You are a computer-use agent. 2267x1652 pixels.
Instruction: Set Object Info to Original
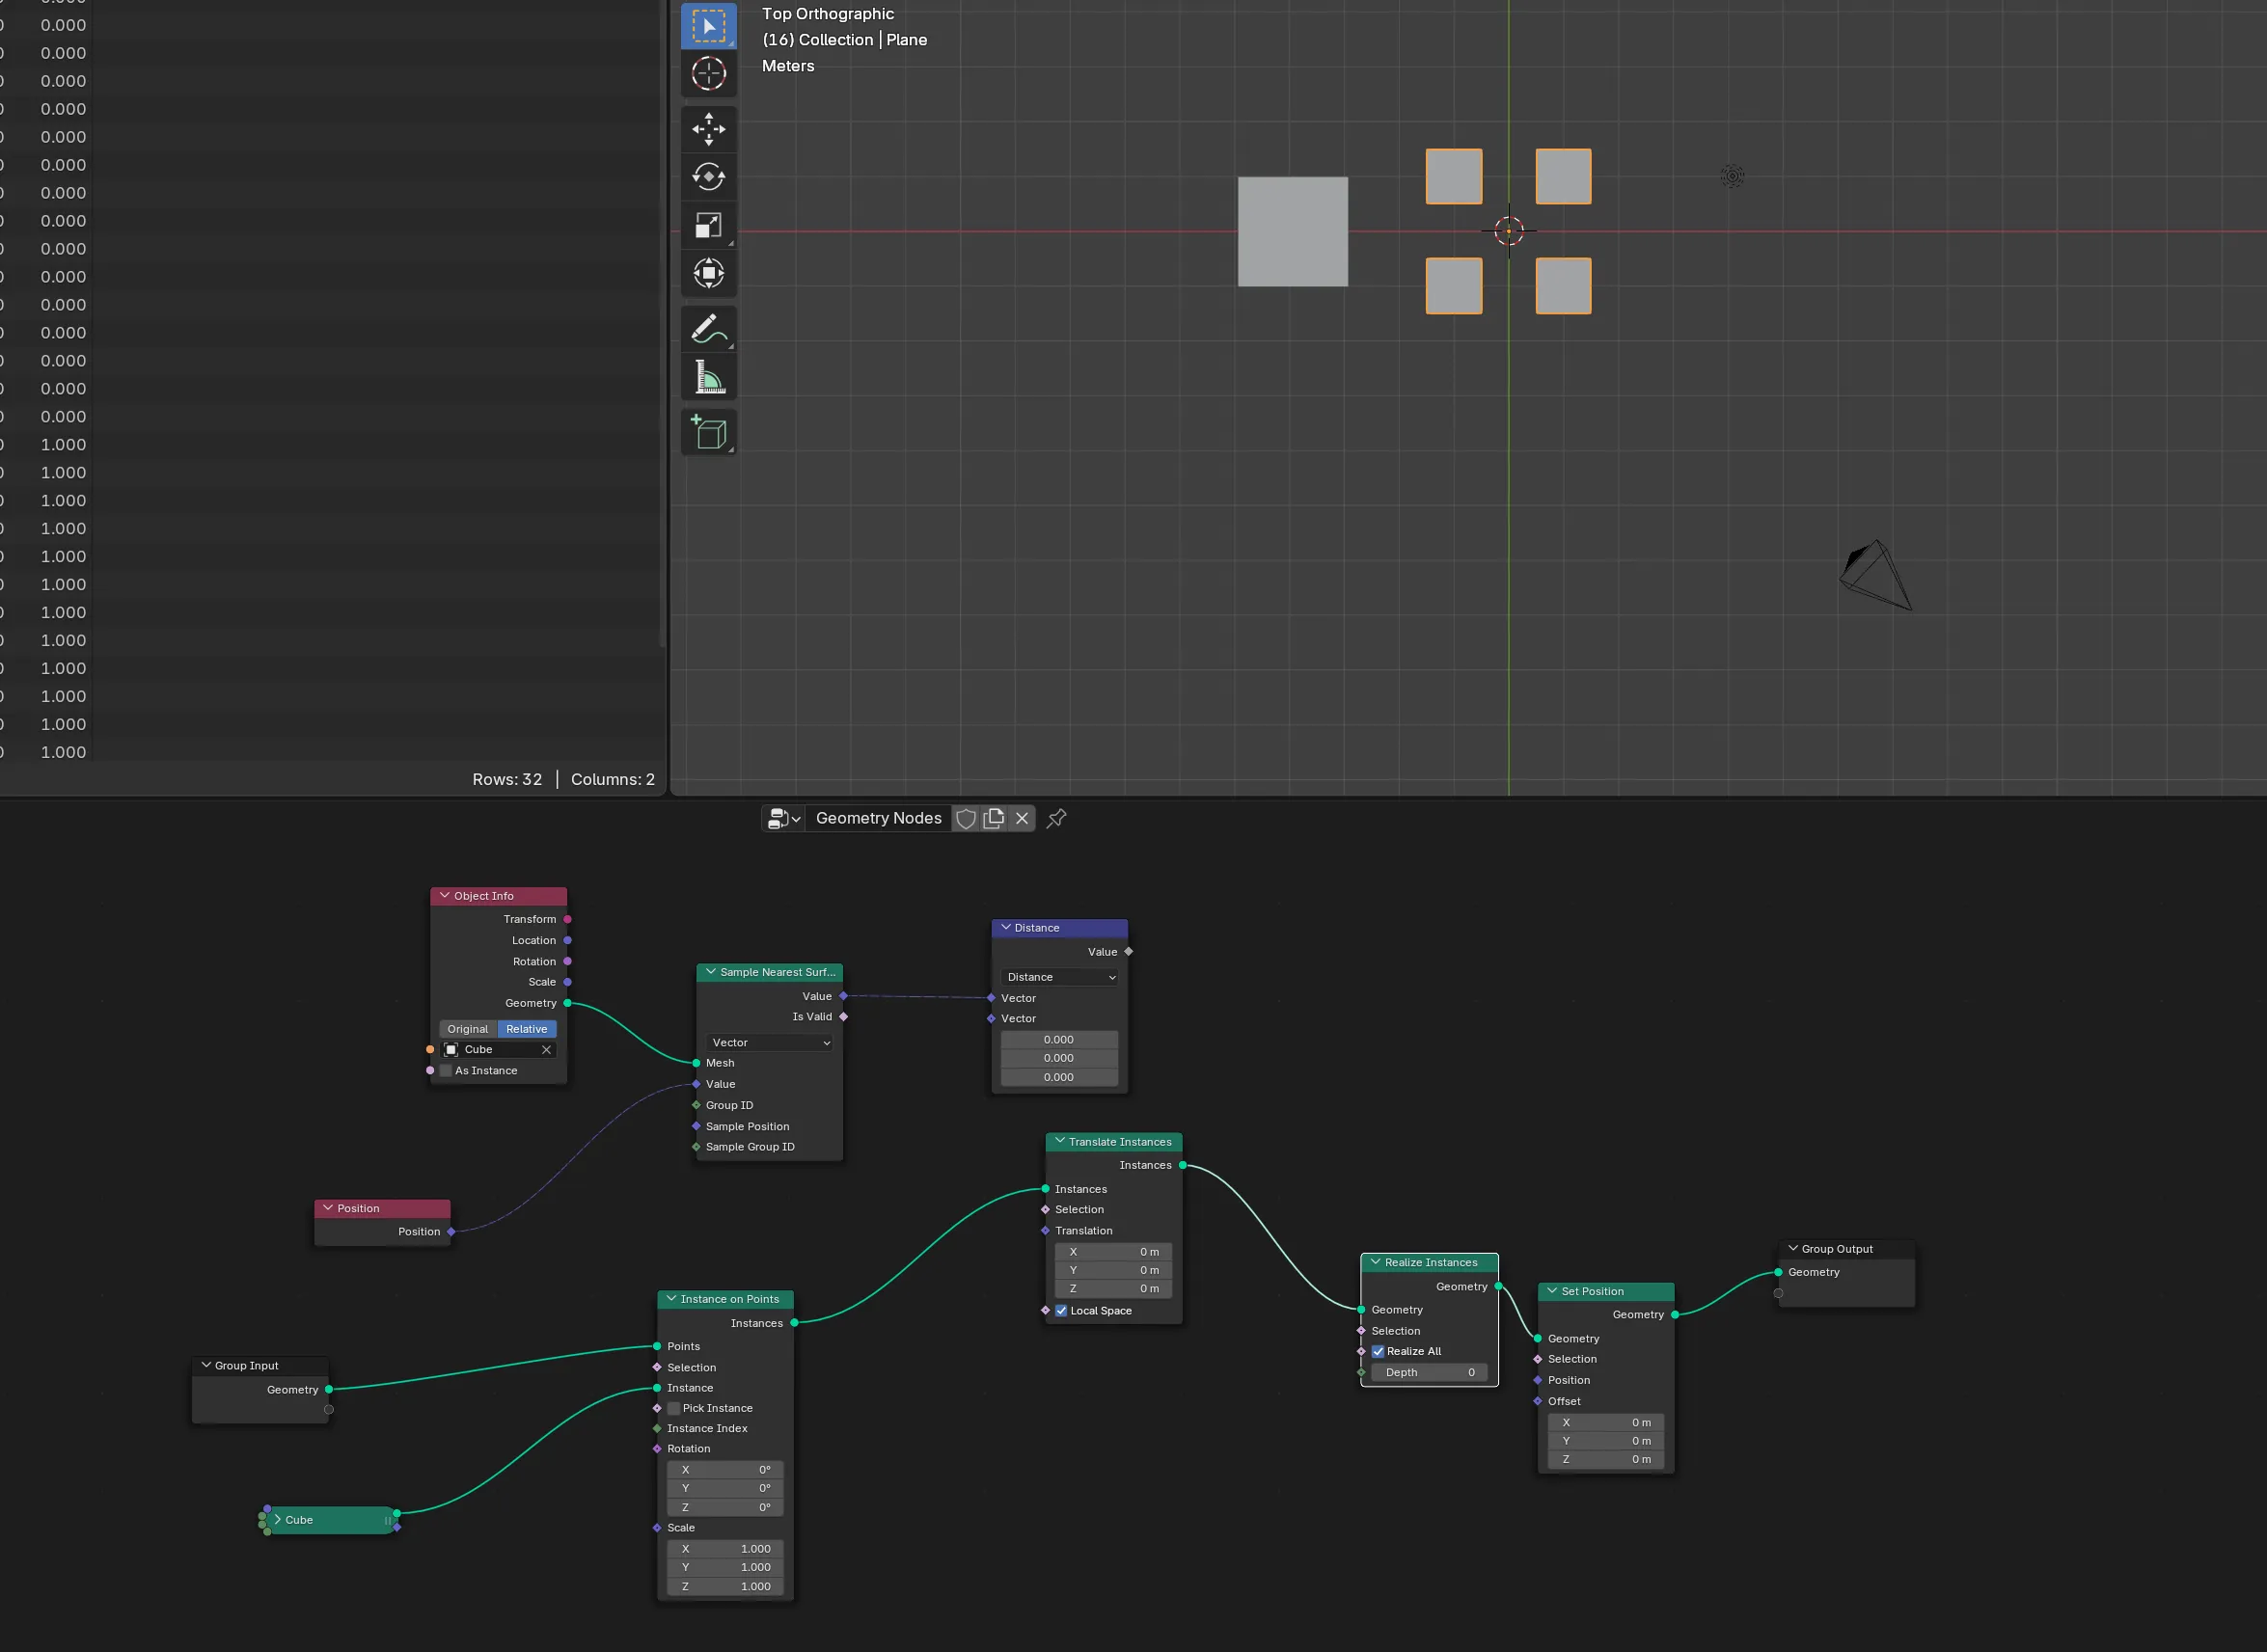(468, 1029)
